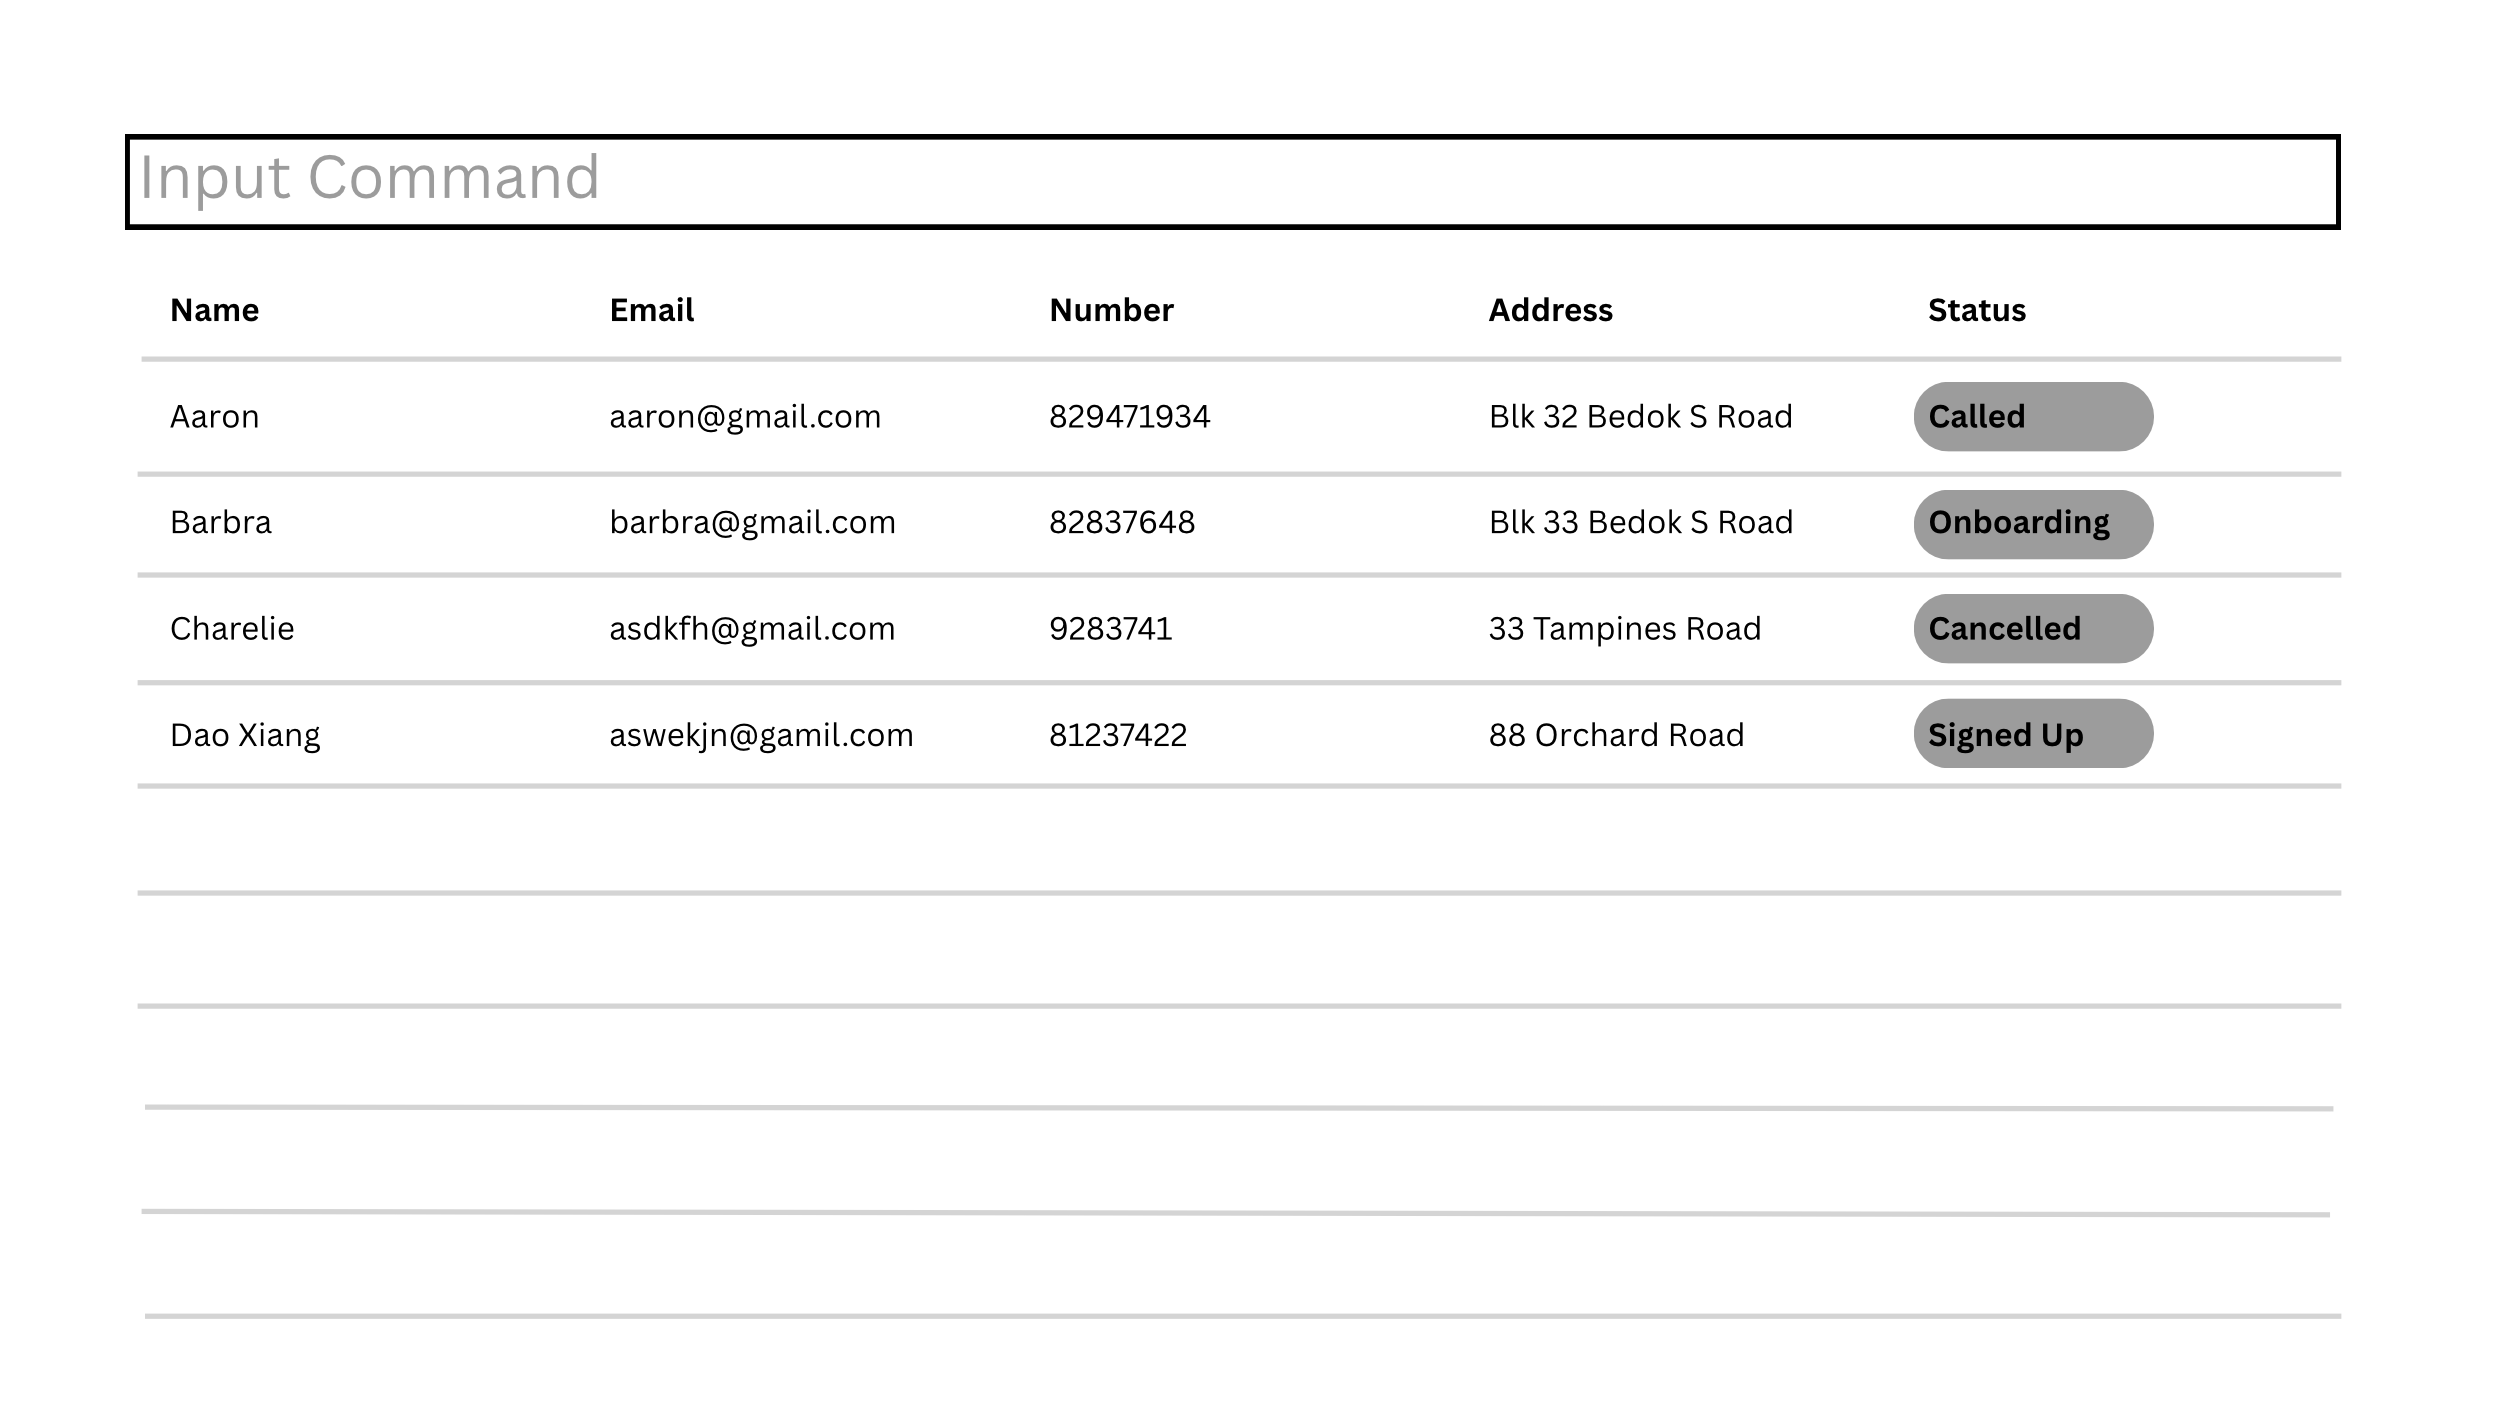
Task: Open email asdkfh@gmail.com
Action: (x=752, y=629)
